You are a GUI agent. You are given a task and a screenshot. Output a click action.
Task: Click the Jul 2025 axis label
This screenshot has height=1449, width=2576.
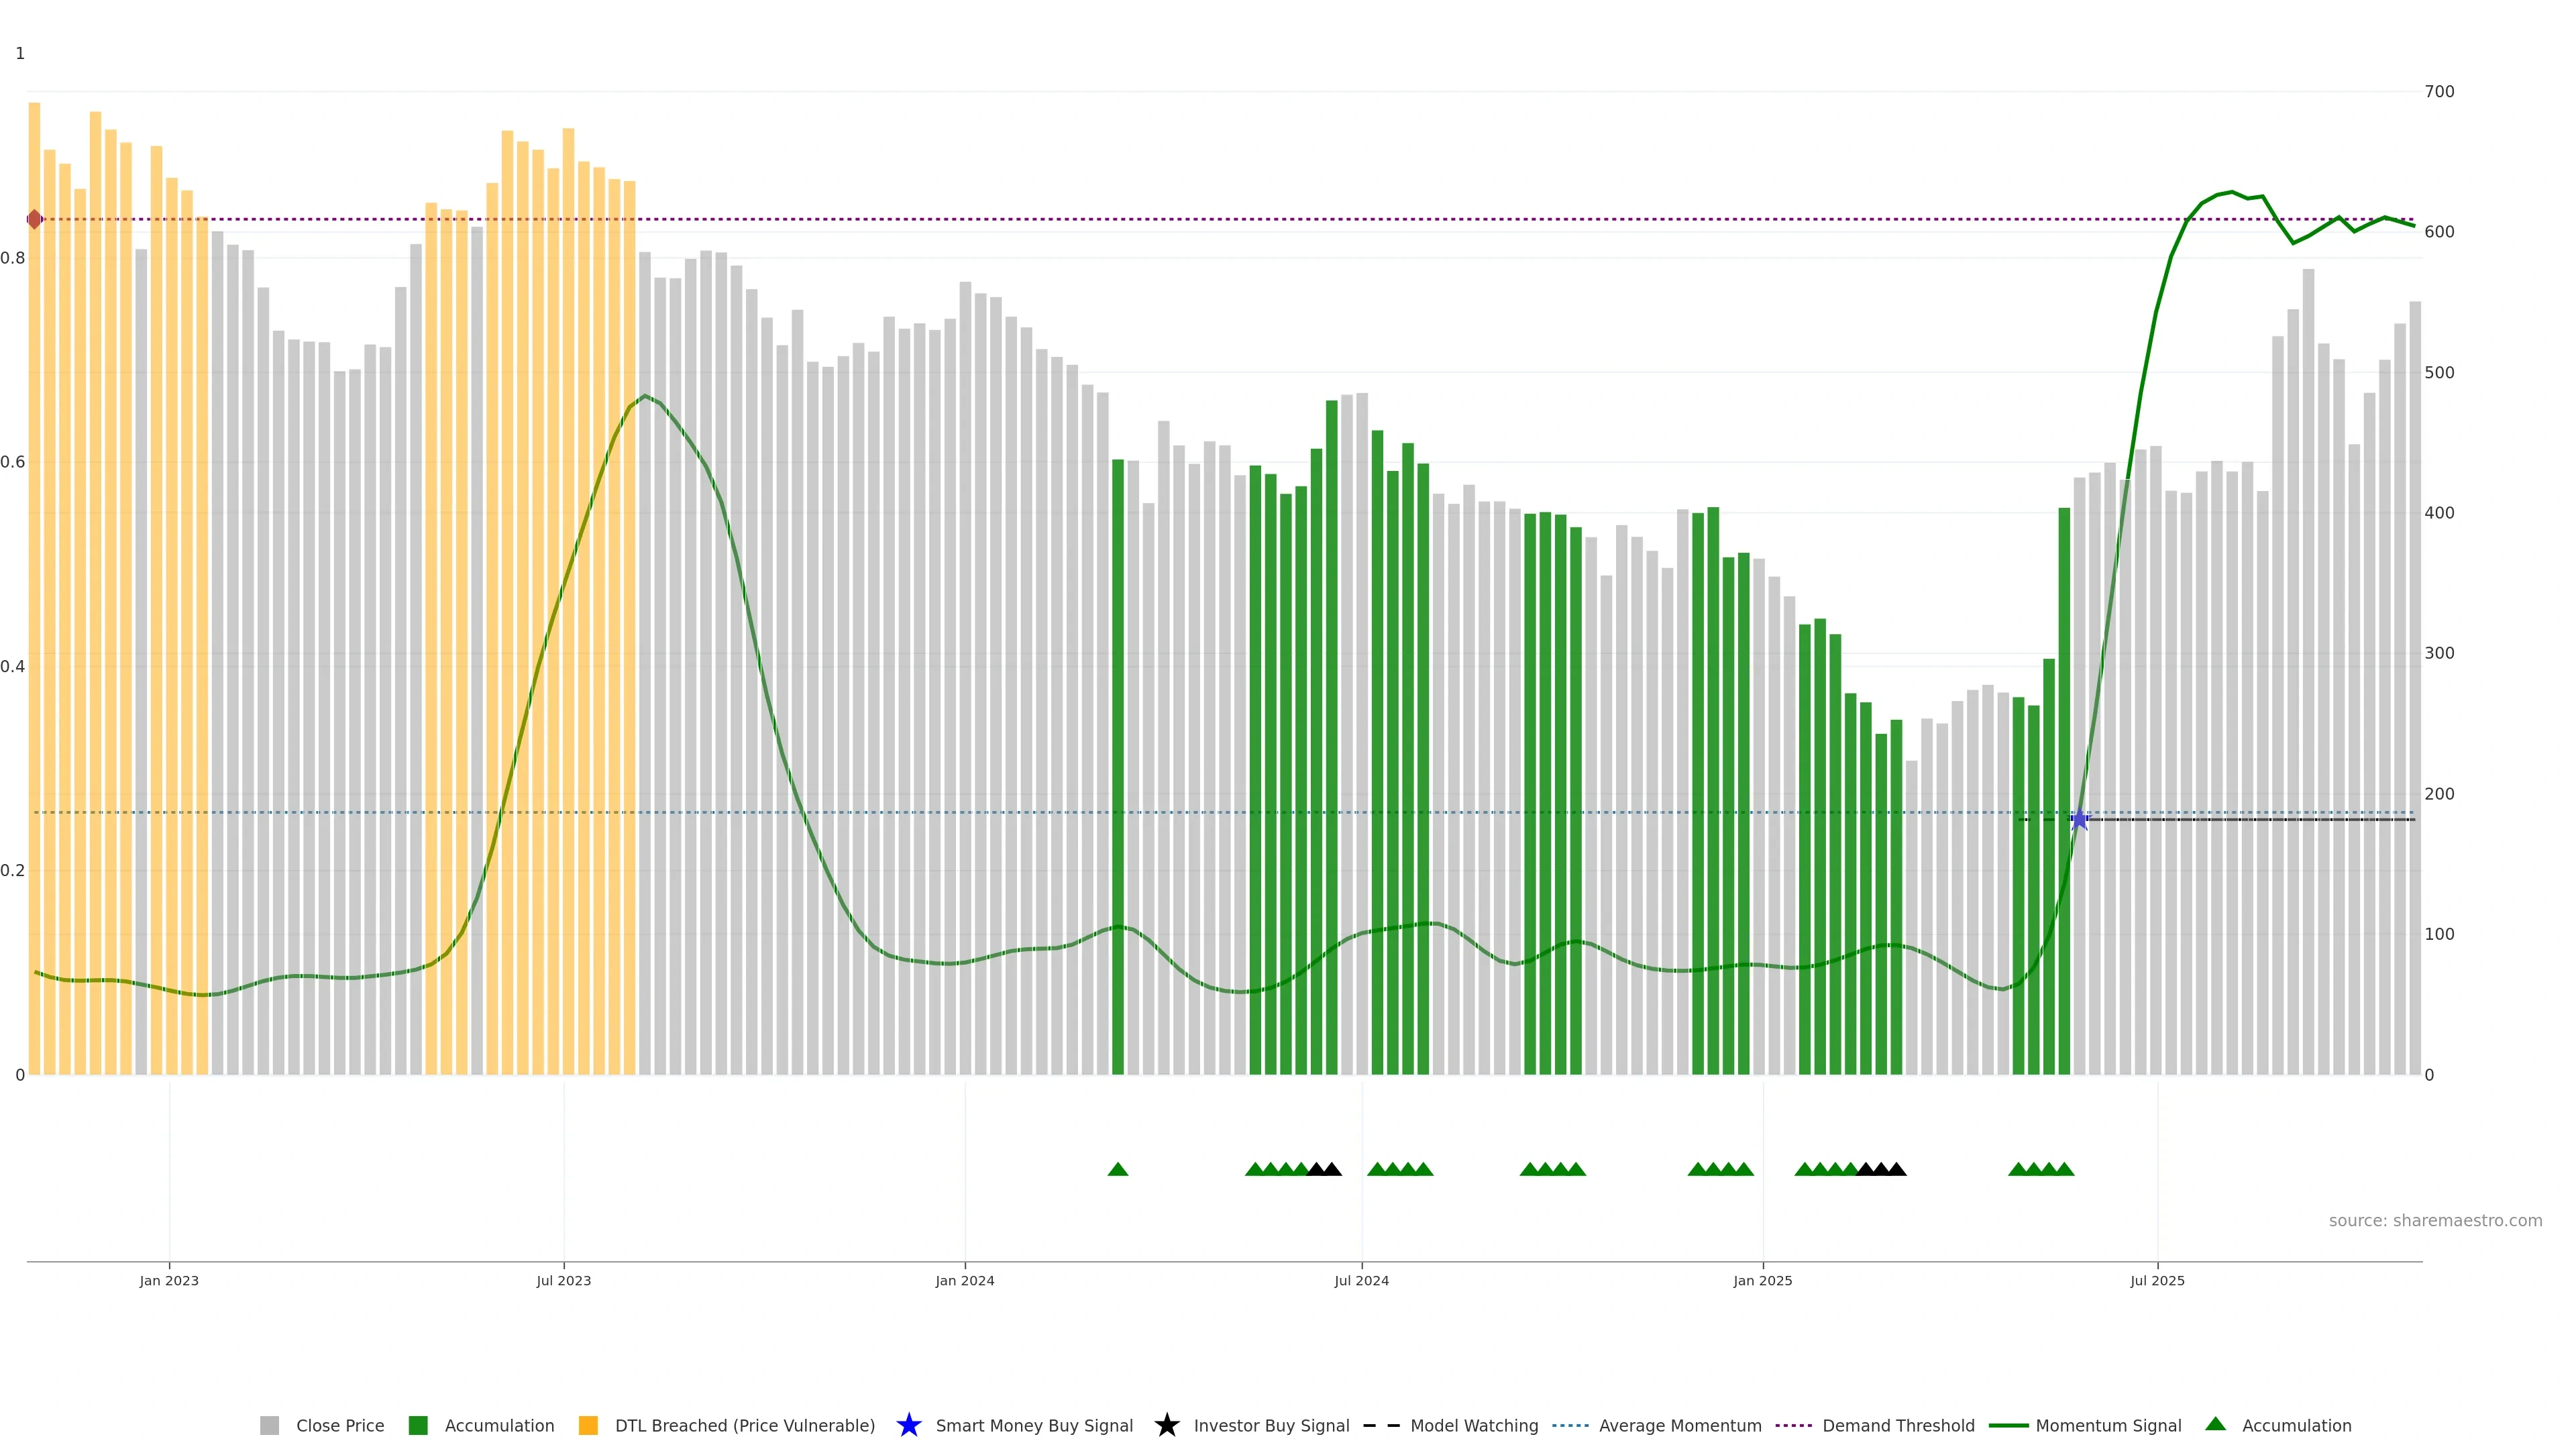[2157, 1281]
